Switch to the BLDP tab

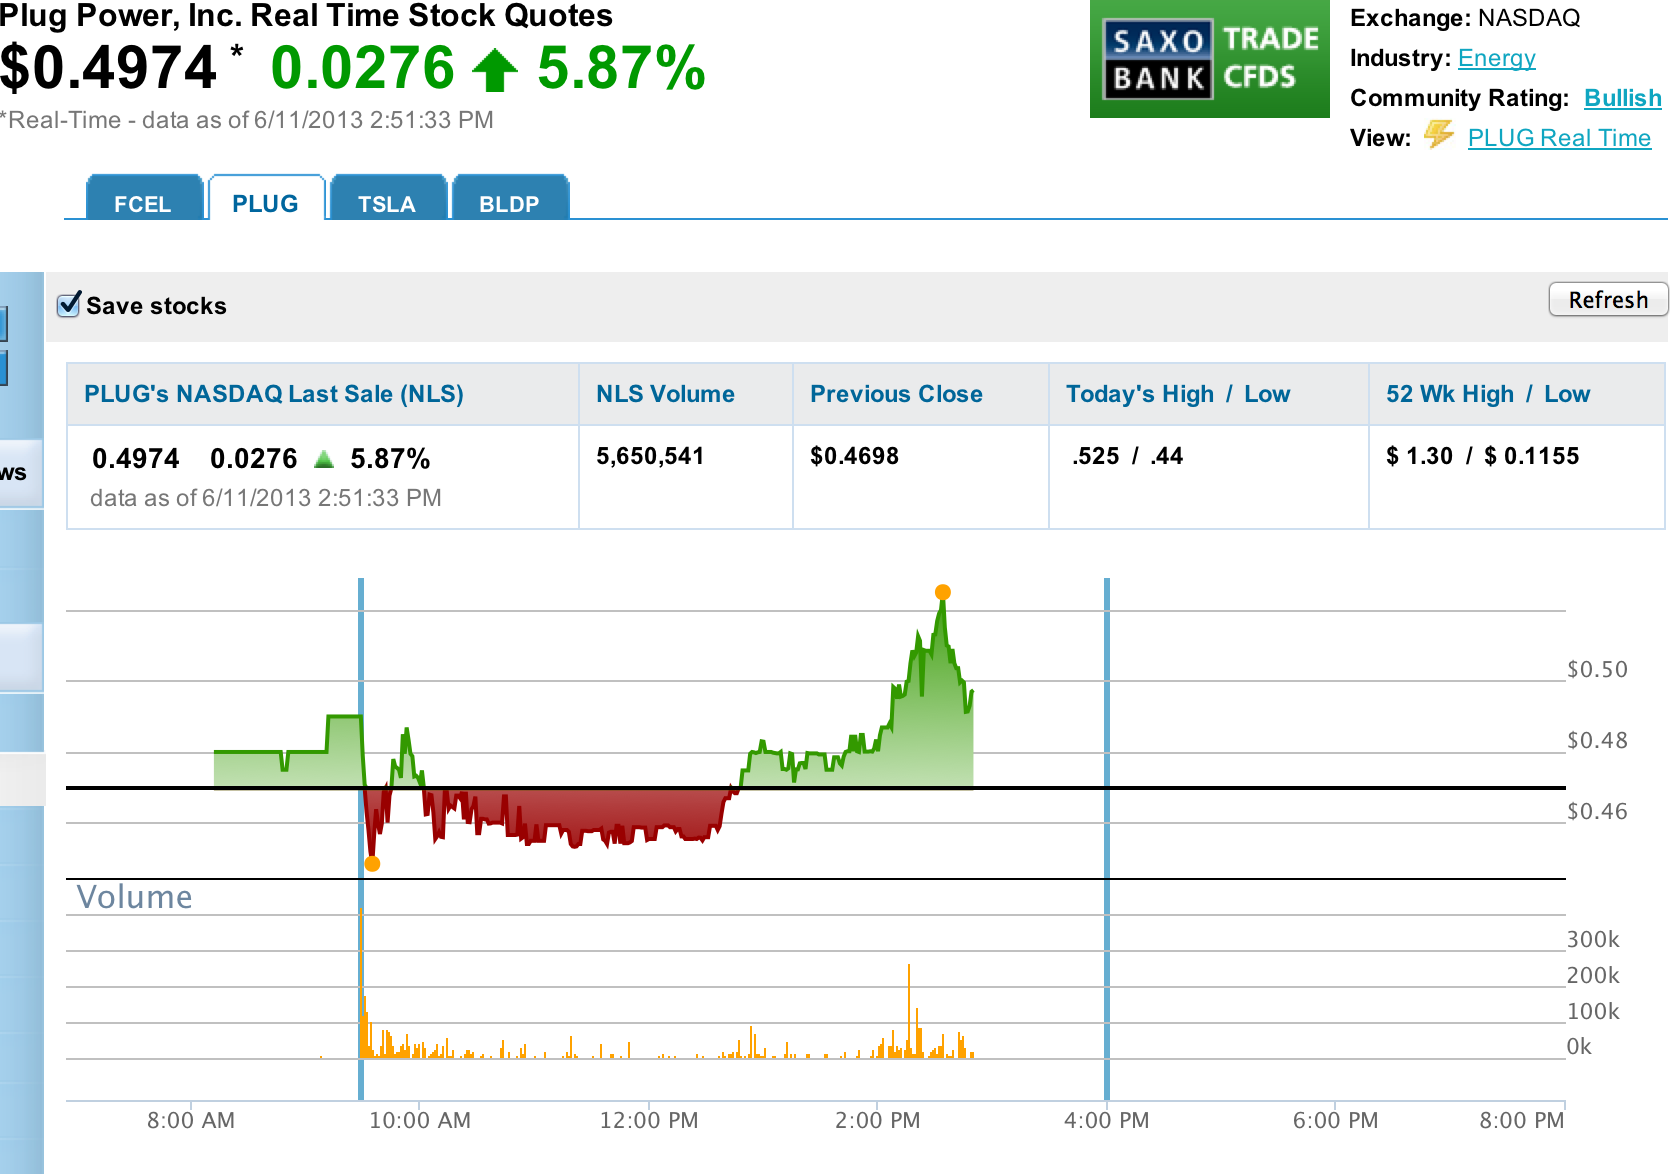509,202
